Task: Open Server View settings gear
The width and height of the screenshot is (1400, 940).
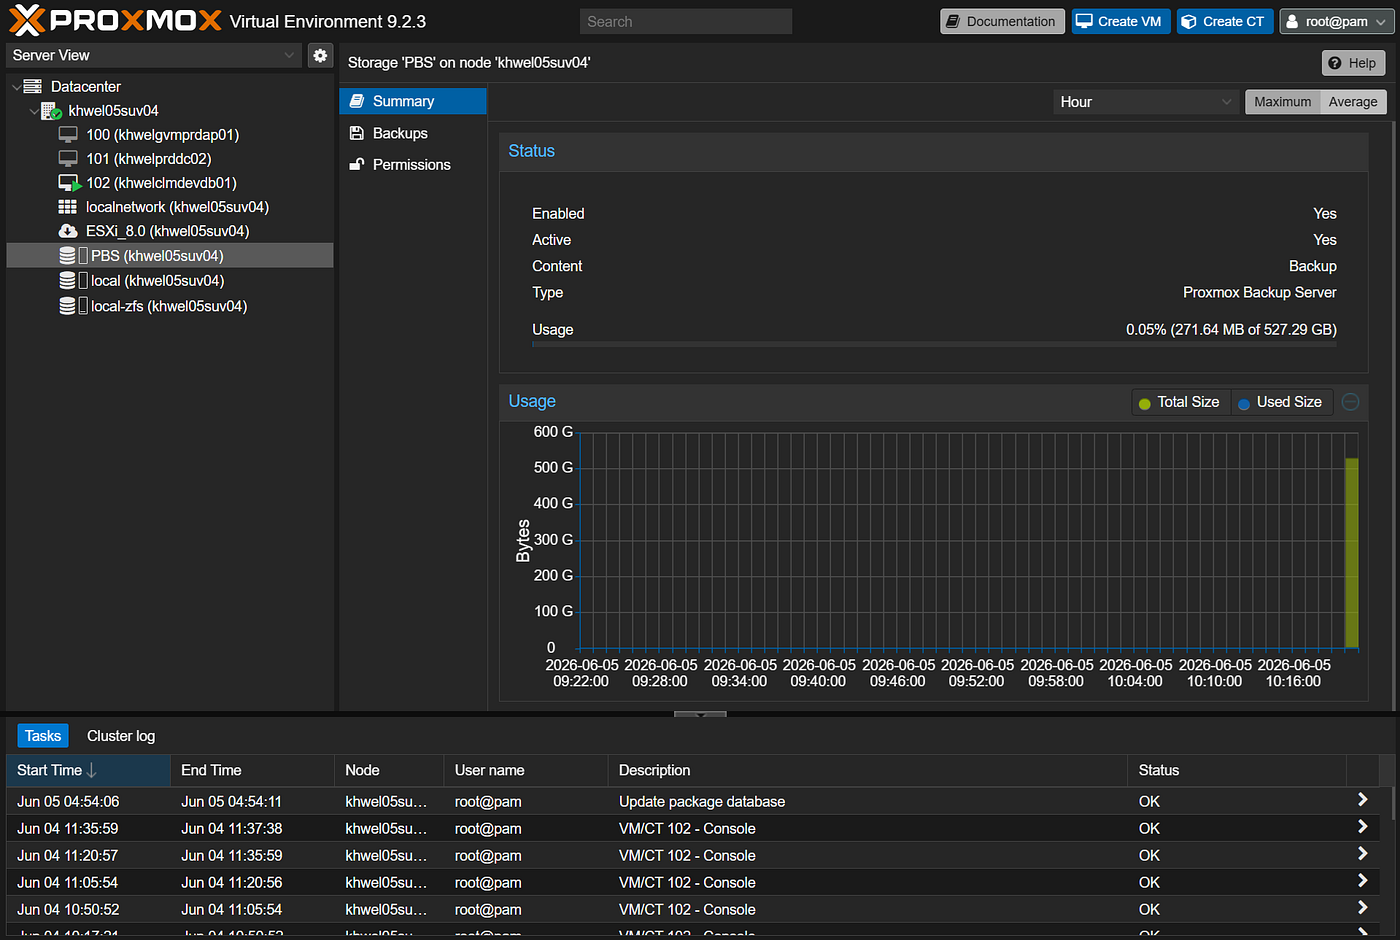Action: click(x=320, y=56)
